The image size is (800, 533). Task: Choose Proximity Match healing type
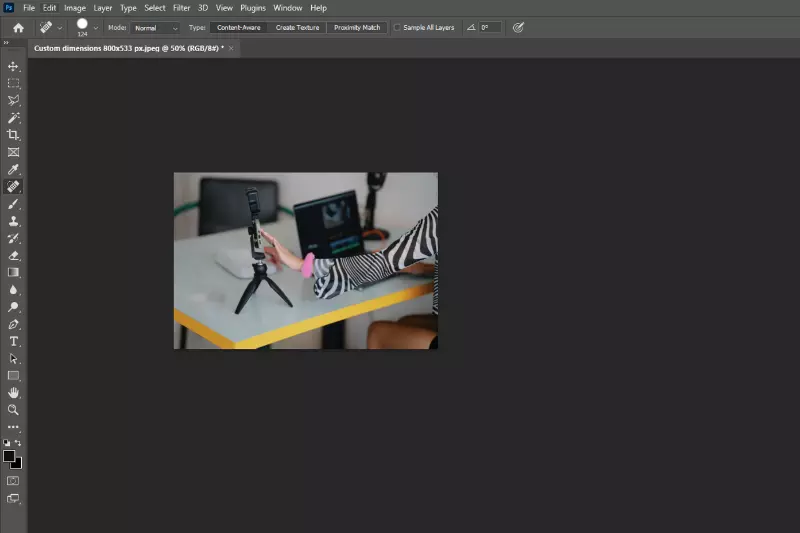click(357, 28)
